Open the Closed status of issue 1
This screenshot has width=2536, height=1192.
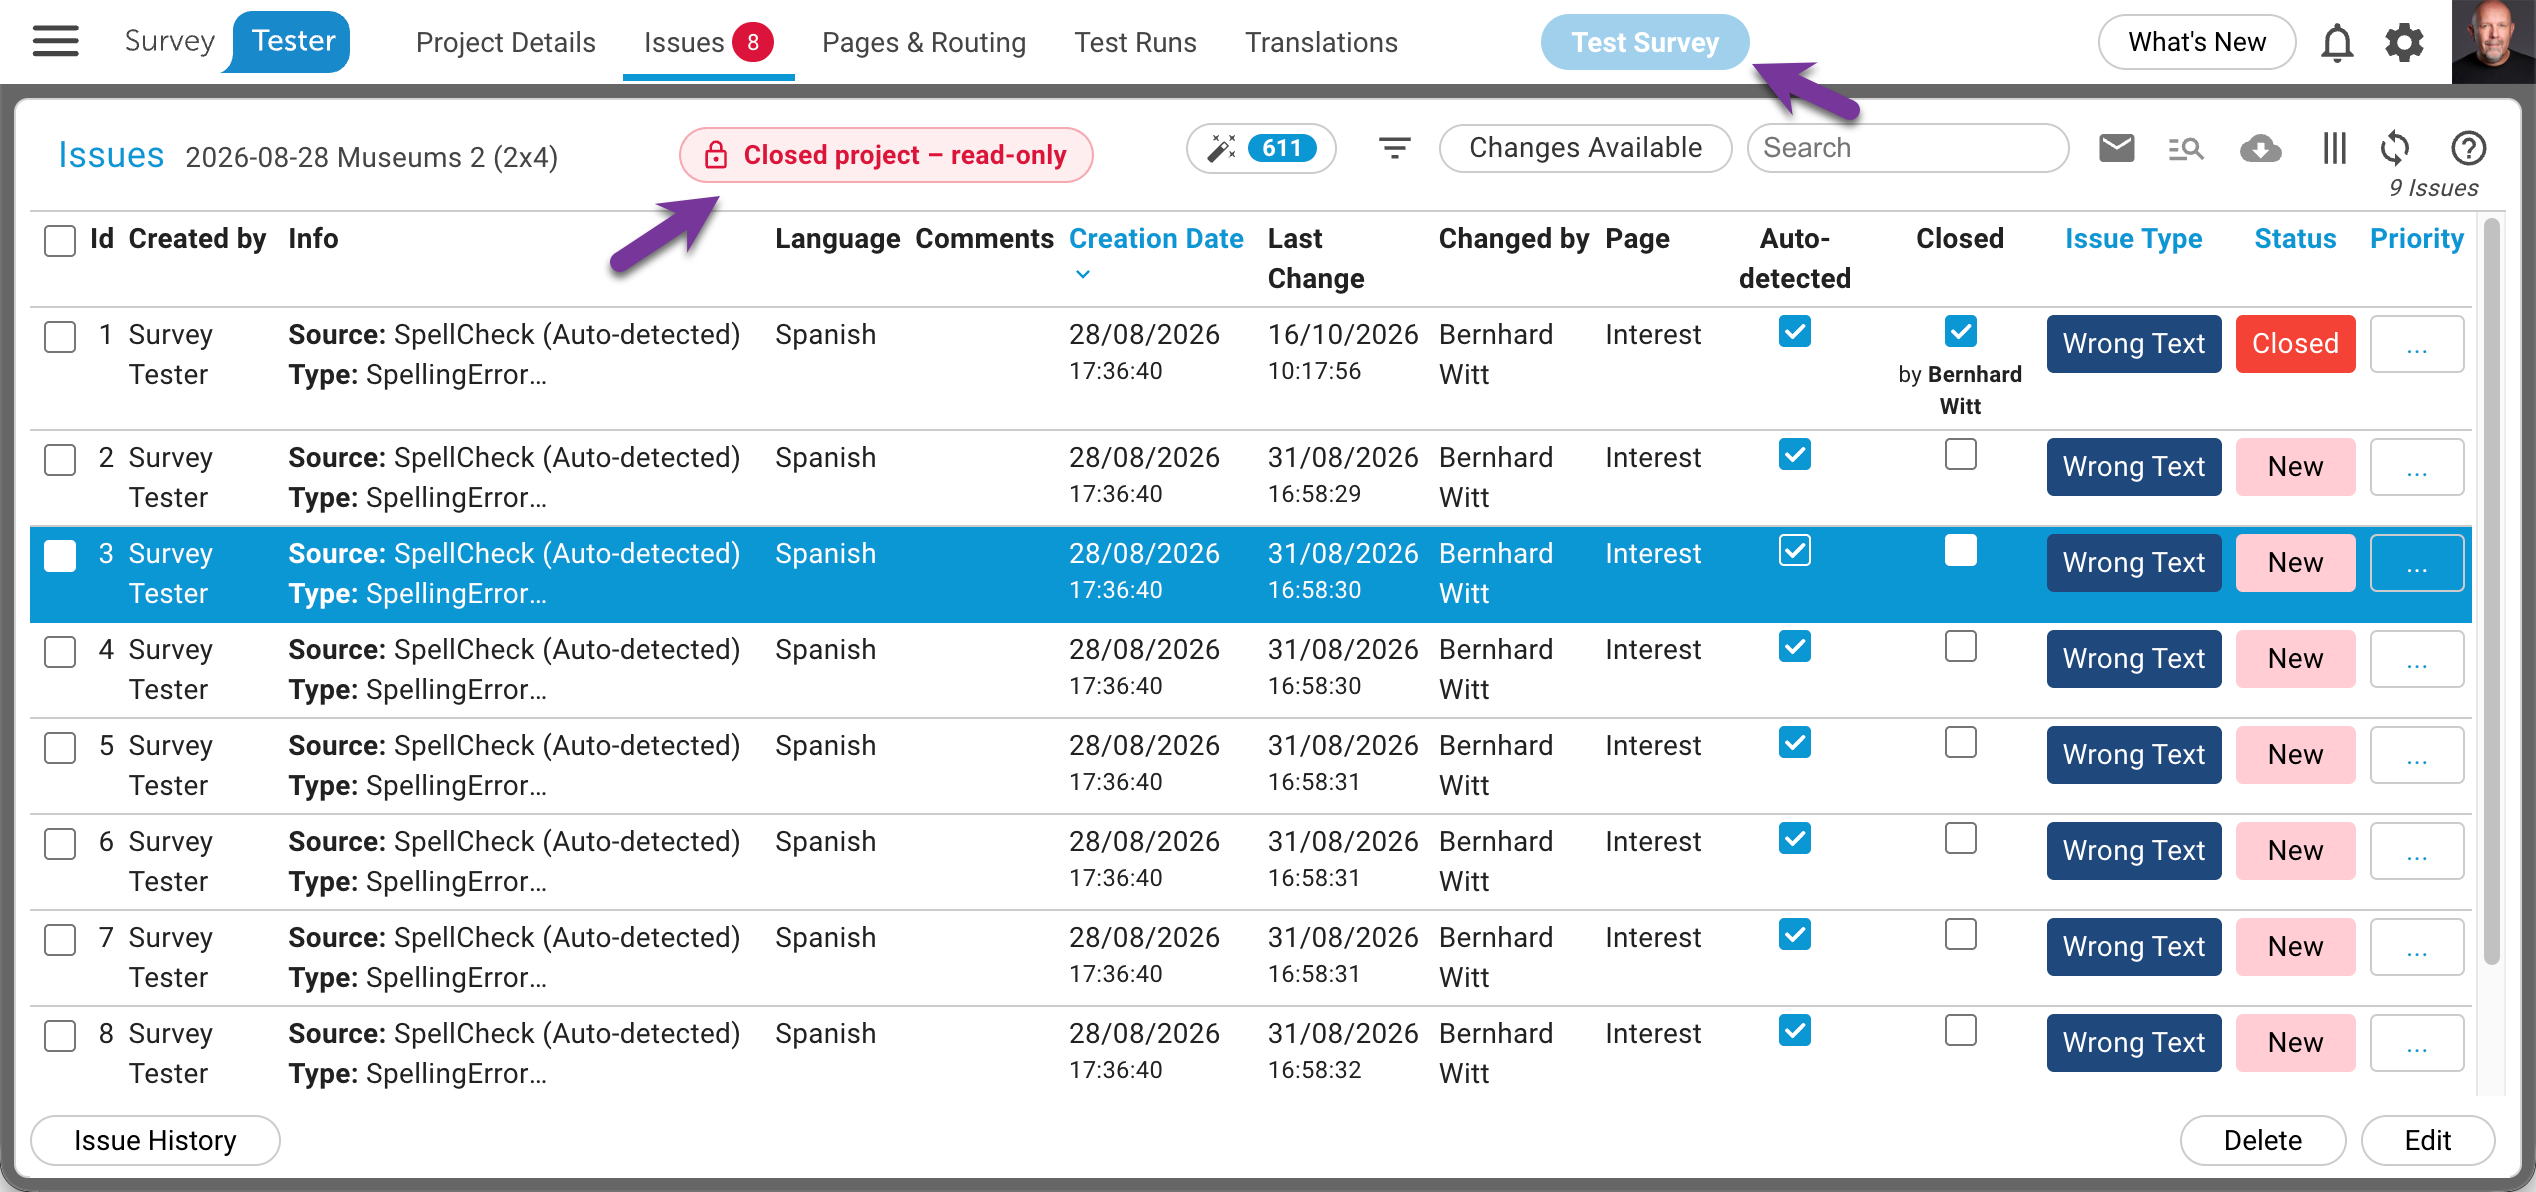tap(2295, 344)
